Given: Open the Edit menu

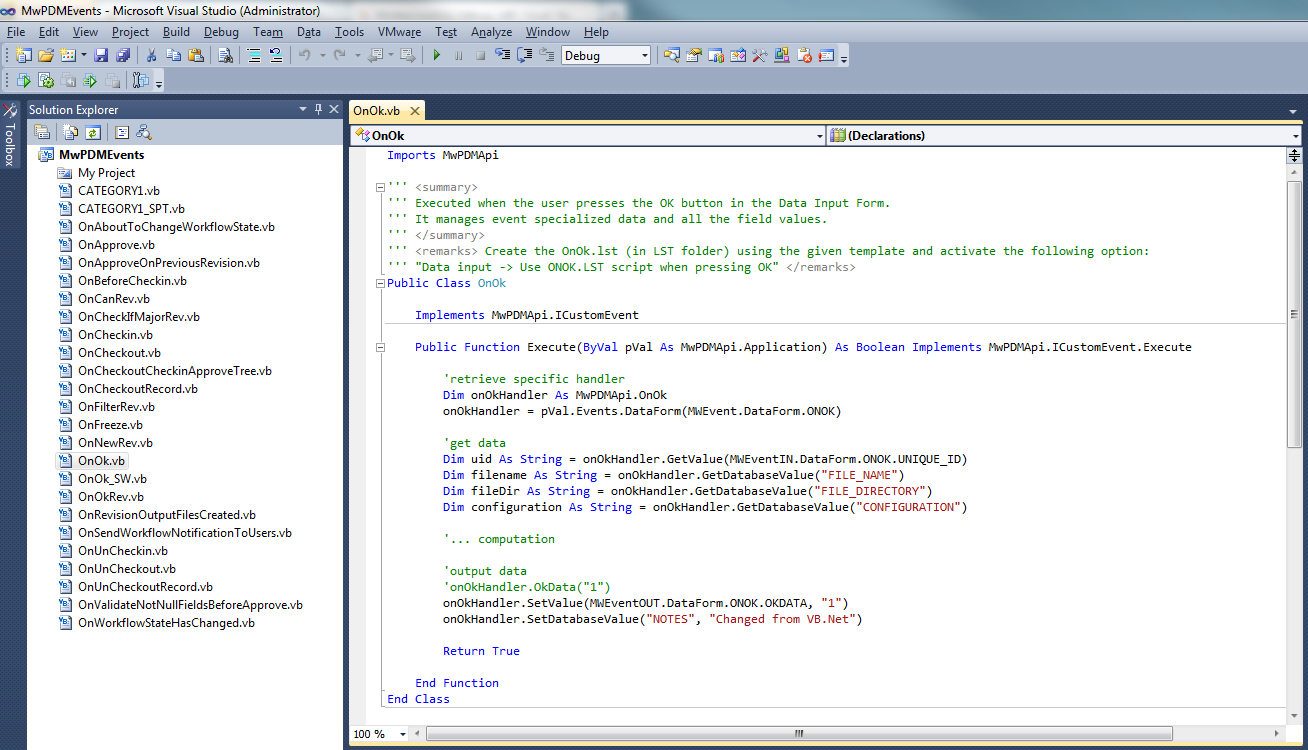Looking at the screenshot, I should click(x=48, y=32).
